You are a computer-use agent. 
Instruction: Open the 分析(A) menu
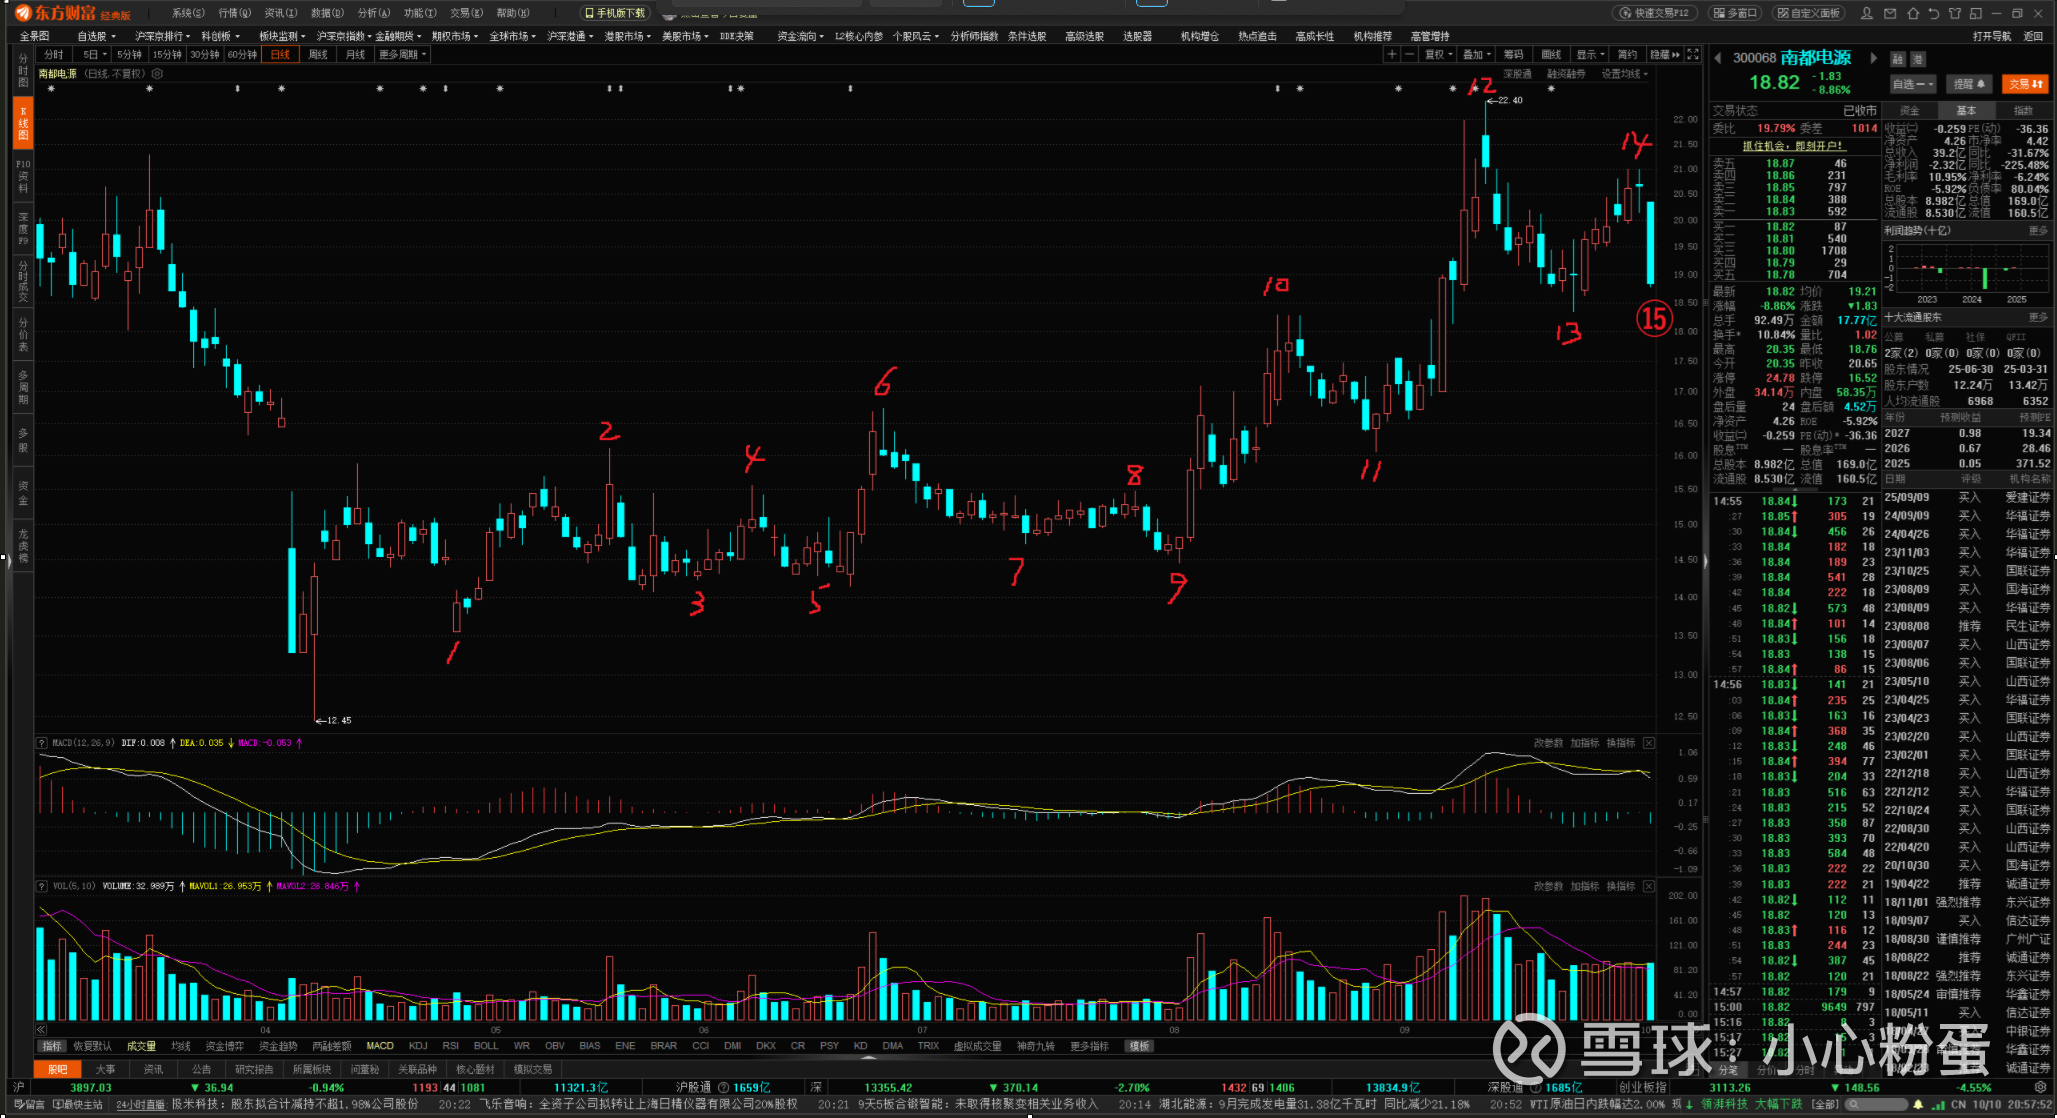point(373,13)
